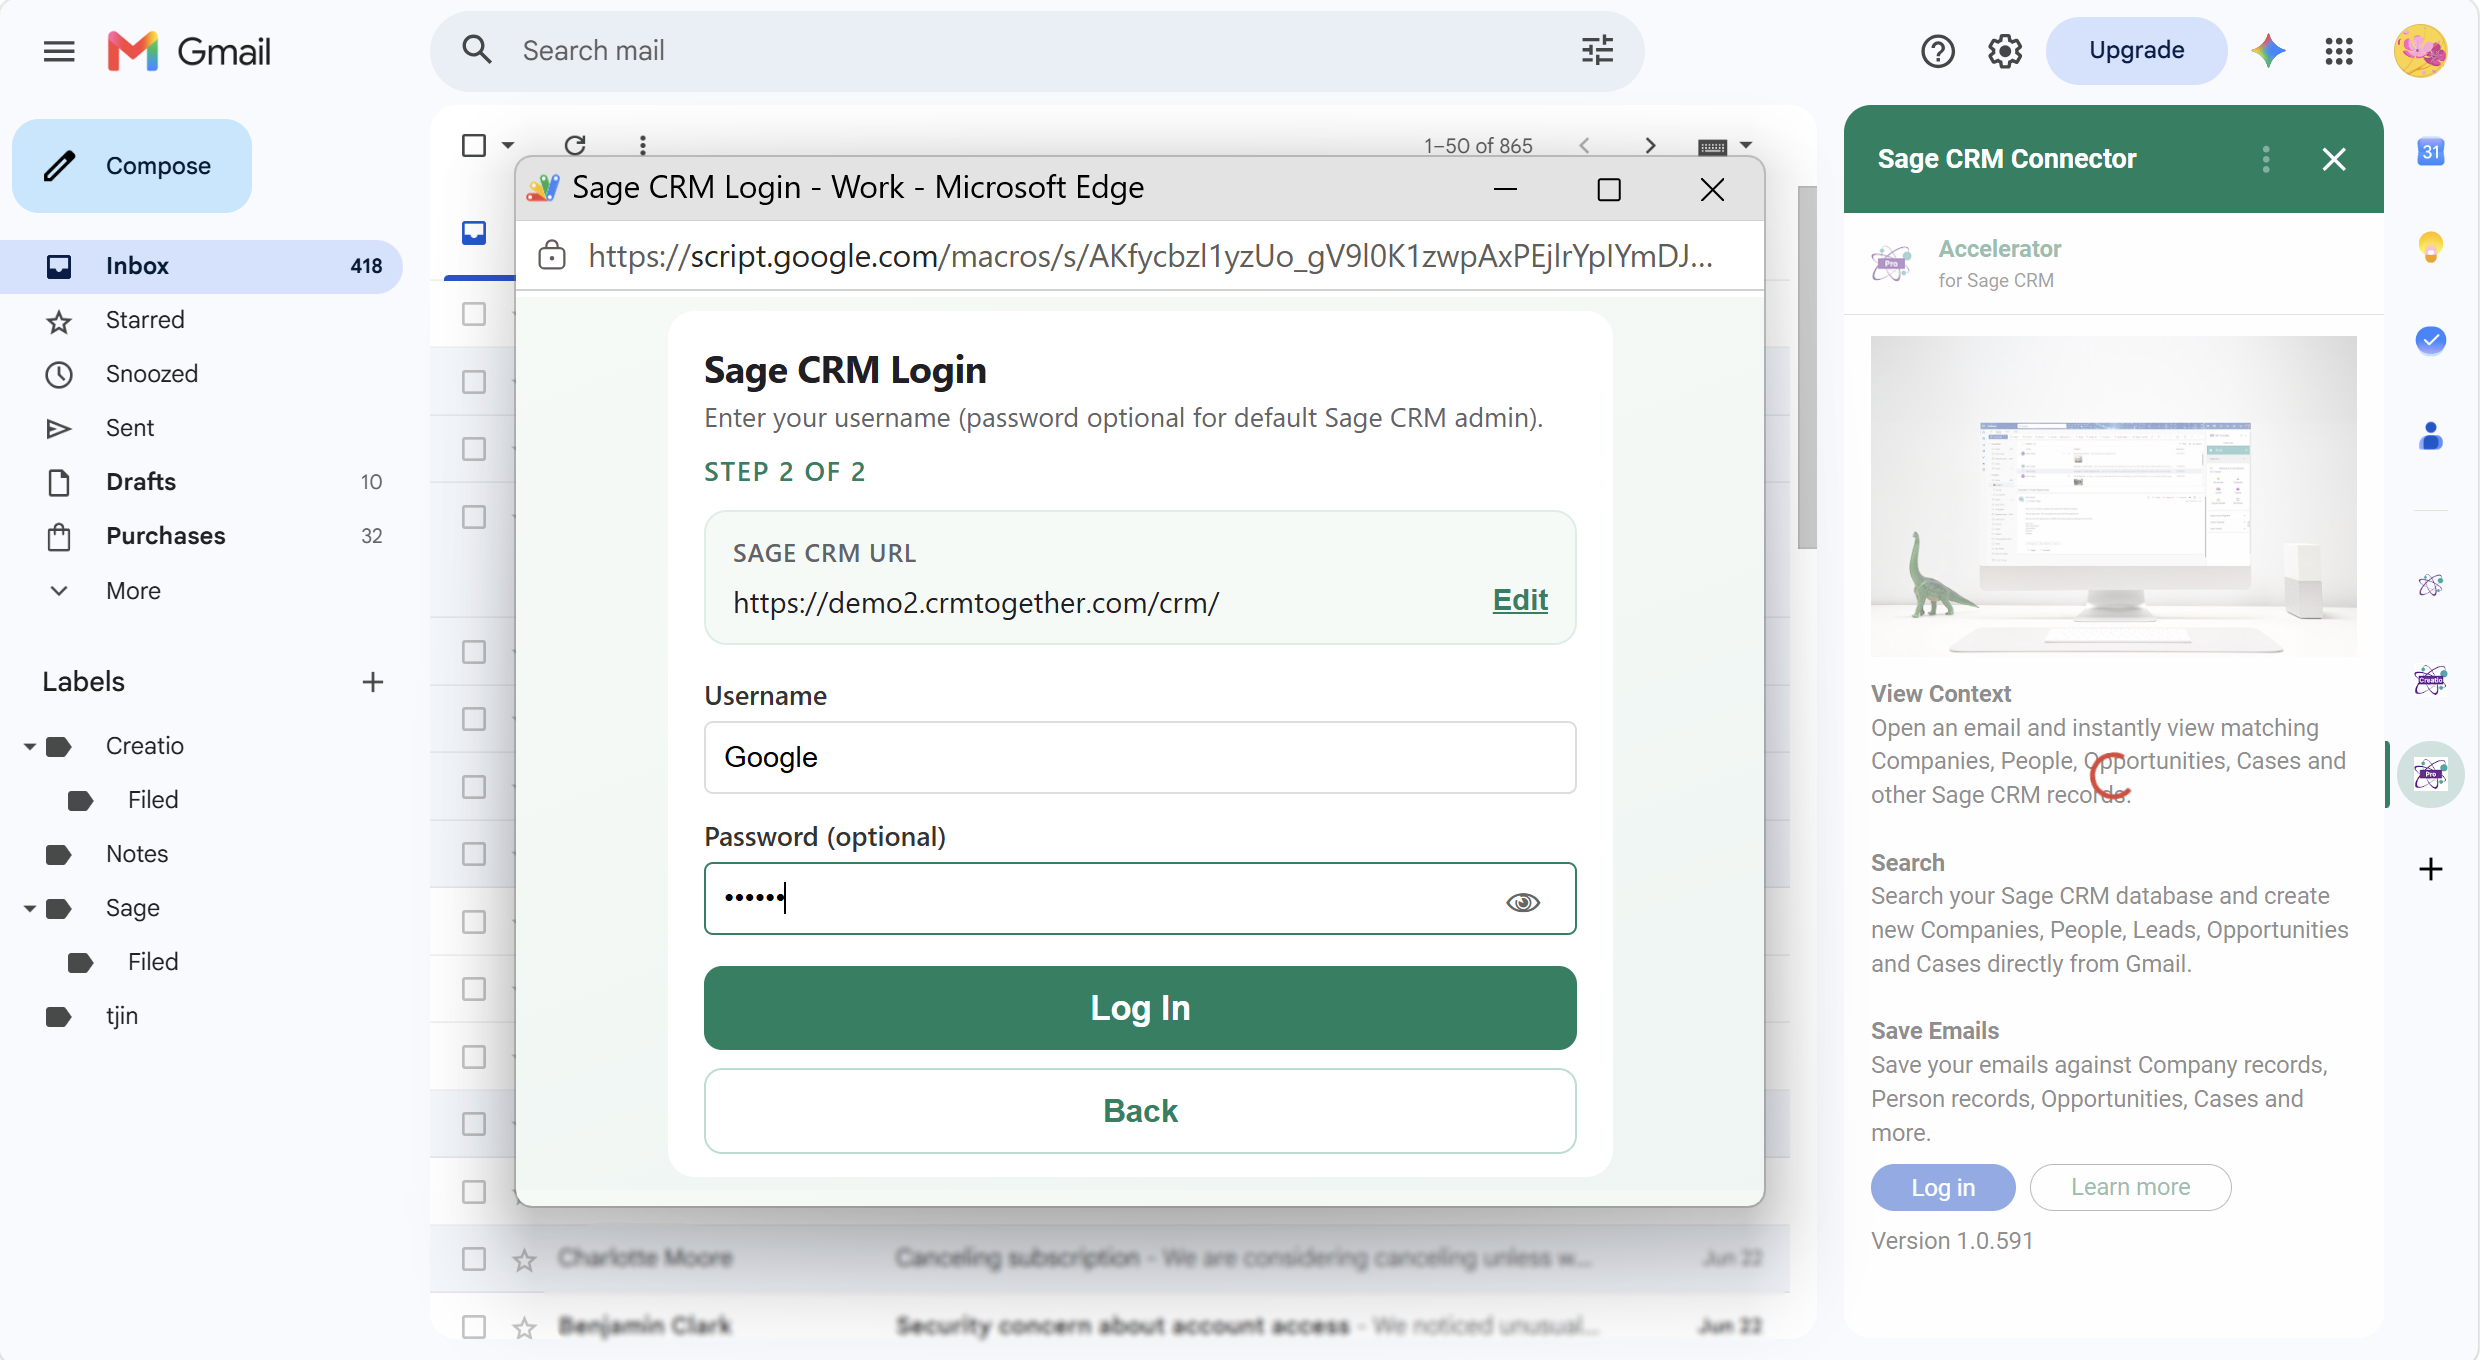Click the green Log In button
Viewport: 2480px width, 1360px height.
point(1140,1008)
